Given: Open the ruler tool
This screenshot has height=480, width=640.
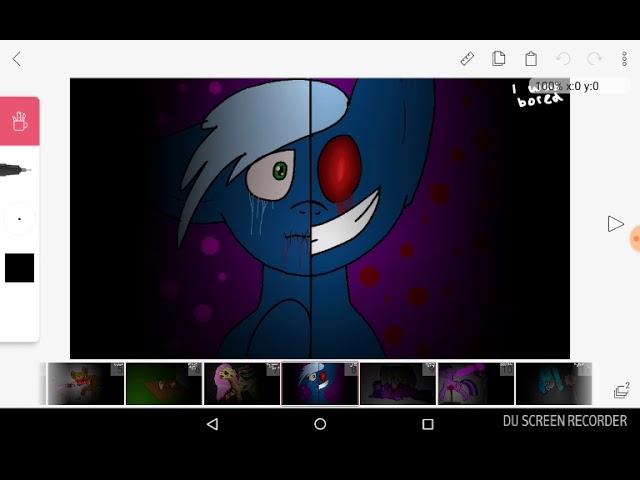Looking at the screenshot, I should [x=467, y=59].
